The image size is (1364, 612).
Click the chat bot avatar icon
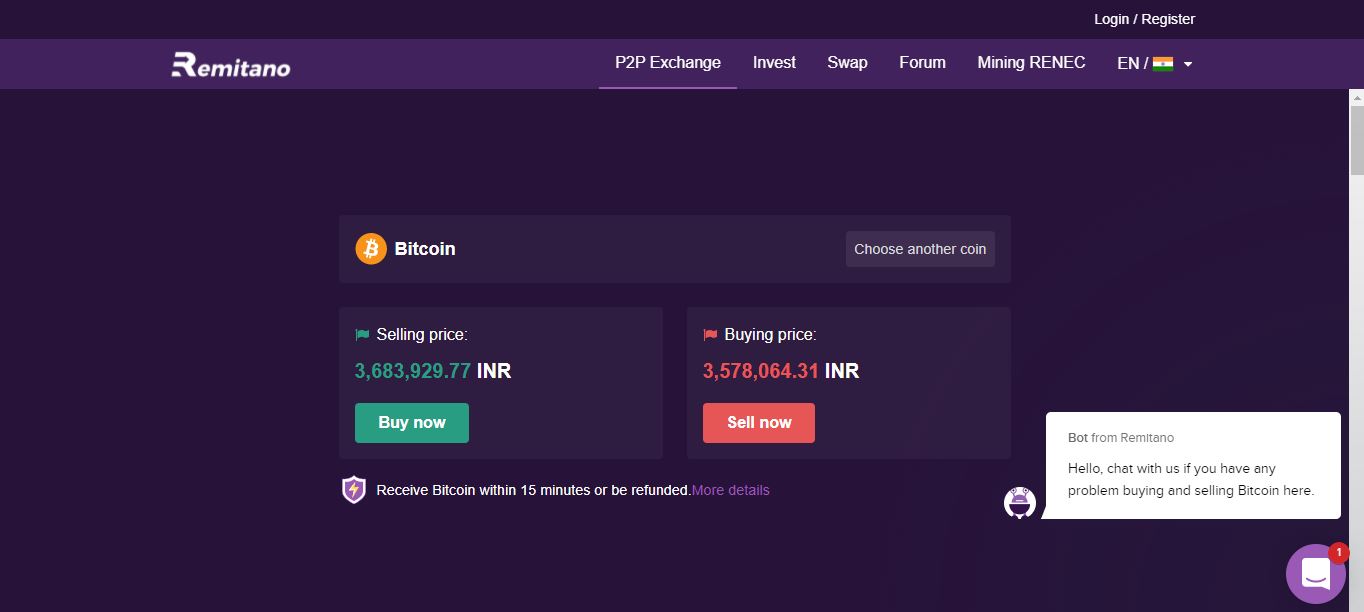tap(1019, 502)
